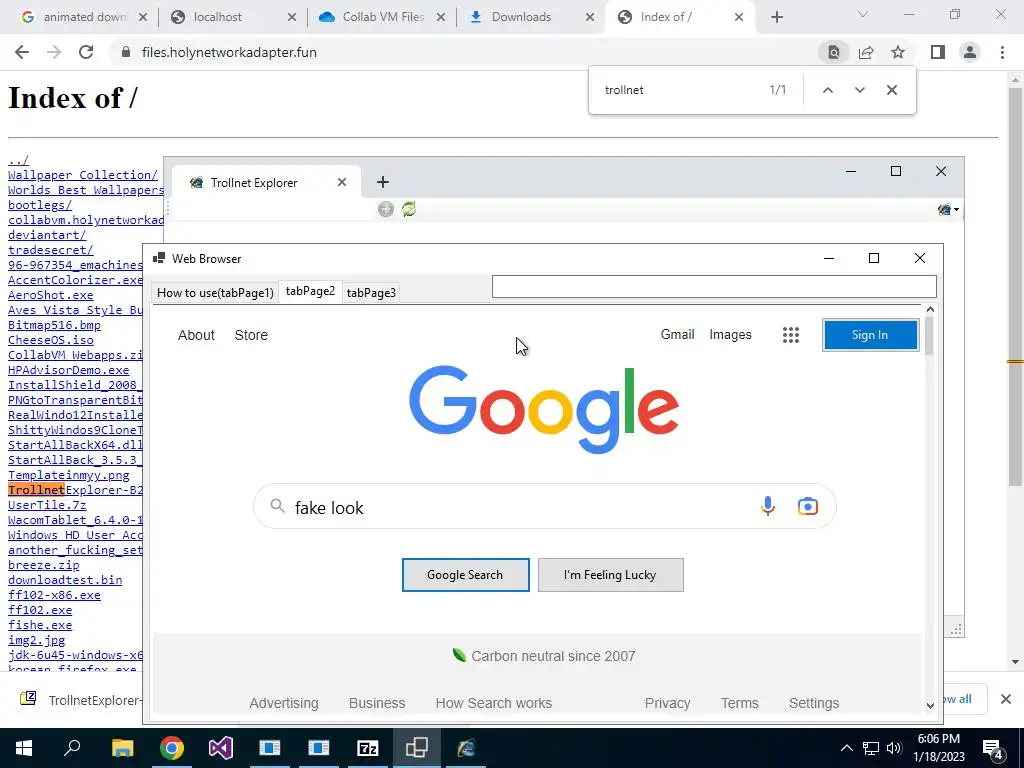The height and width of the screenshot is (768, 1024).
Task: Reload the Index of / page
Action: [86, 52]
